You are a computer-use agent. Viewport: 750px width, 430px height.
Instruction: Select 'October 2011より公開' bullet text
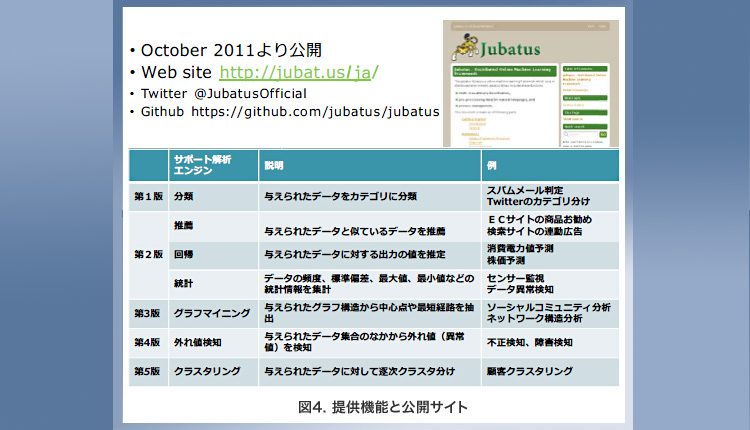pyautogui.click(x=232, y=50)
